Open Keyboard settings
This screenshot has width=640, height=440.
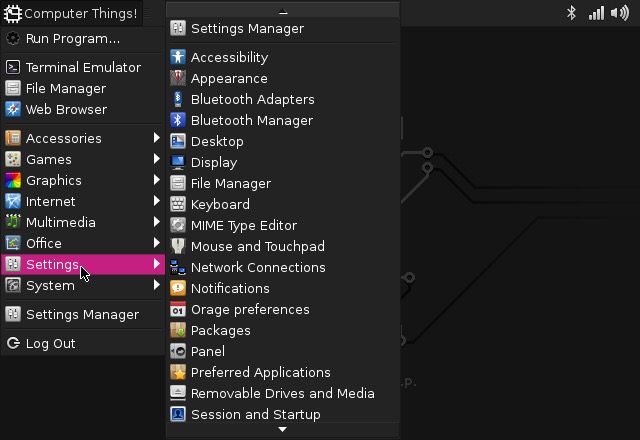(220, 204)
